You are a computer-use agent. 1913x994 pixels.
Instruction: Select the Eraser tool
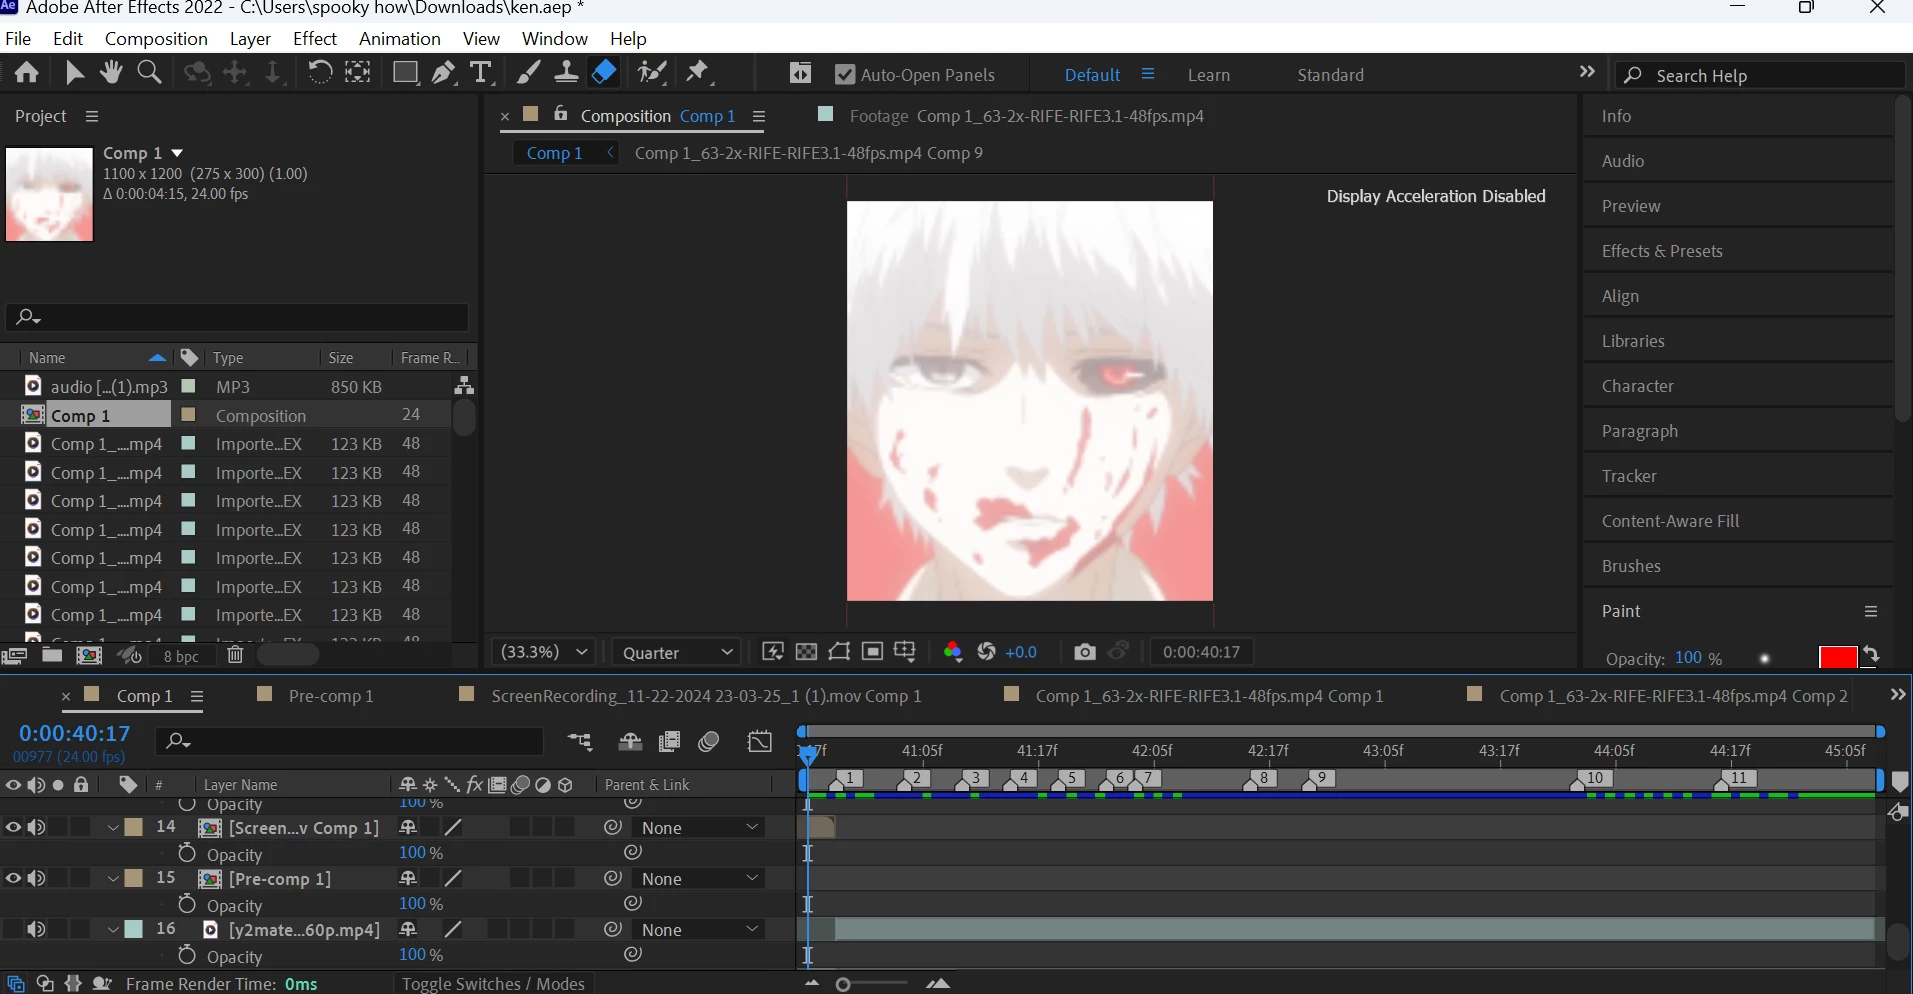[x=604, y=73]
